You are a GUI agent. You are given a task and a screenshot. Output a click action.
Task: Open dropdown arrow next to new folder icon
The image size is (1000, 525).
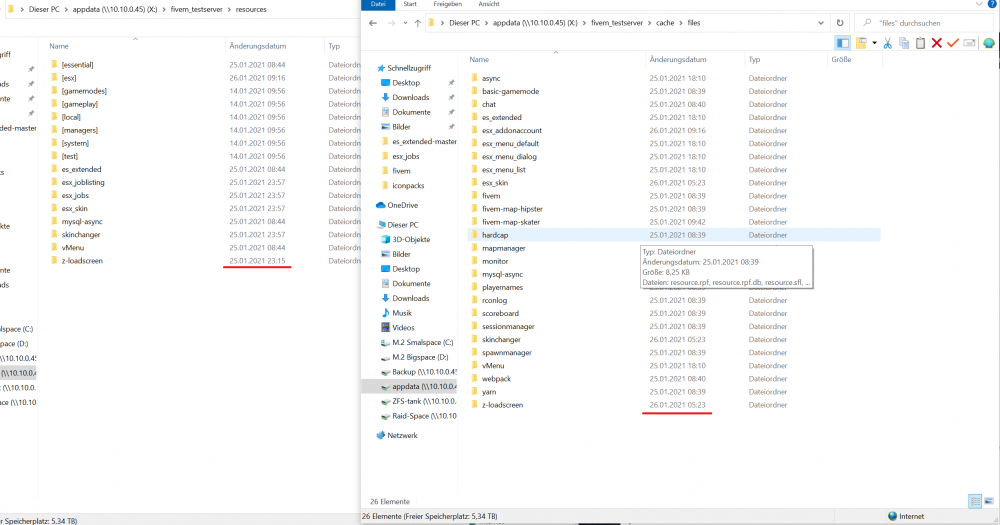pyautogui.click(x=874, y=43)
